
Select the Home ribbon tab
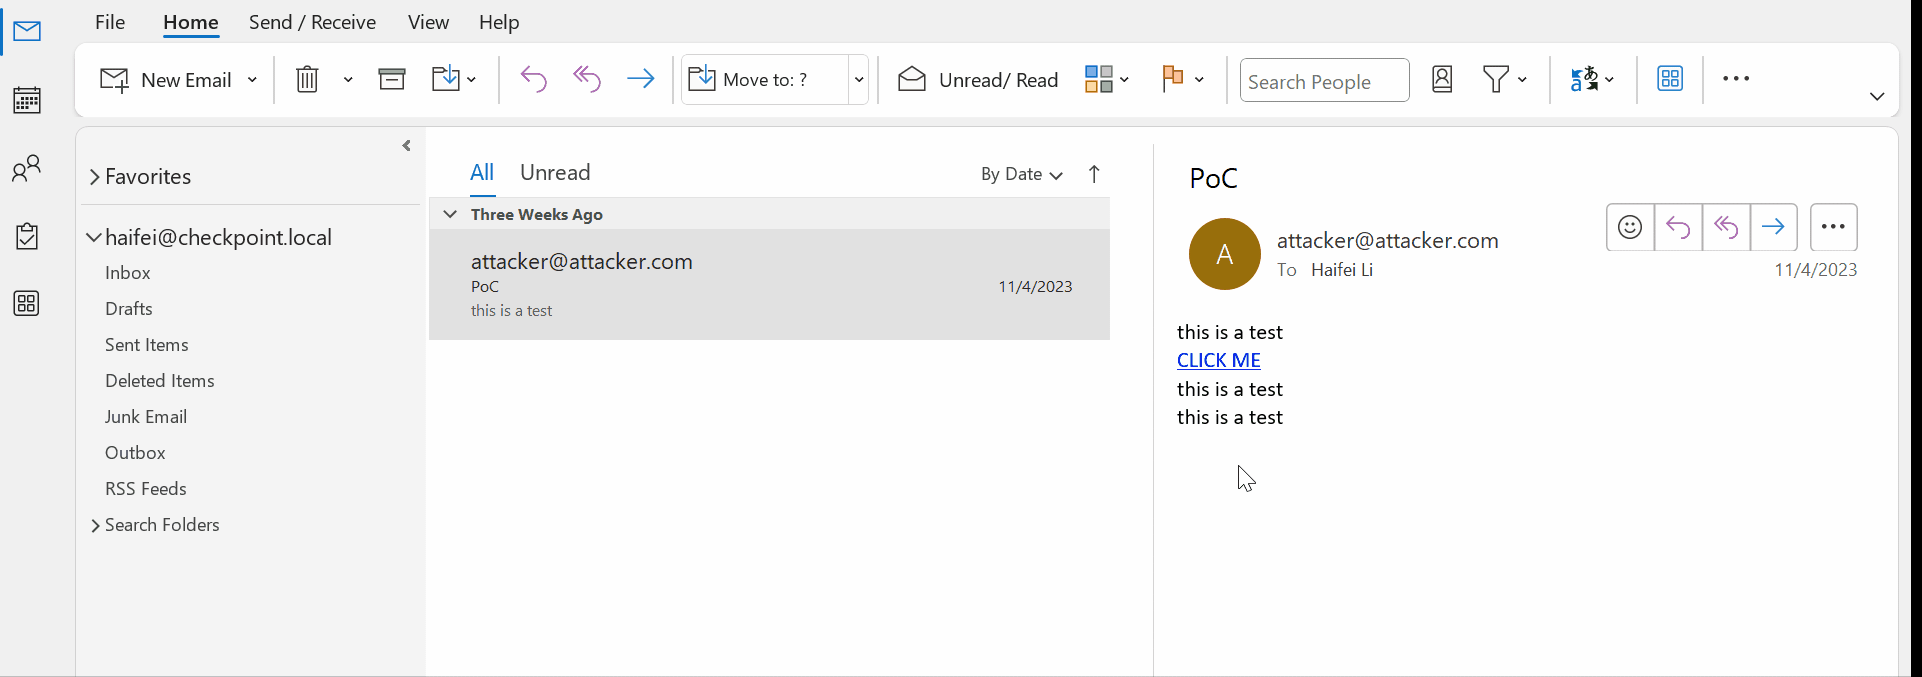[x=191, y=22]
